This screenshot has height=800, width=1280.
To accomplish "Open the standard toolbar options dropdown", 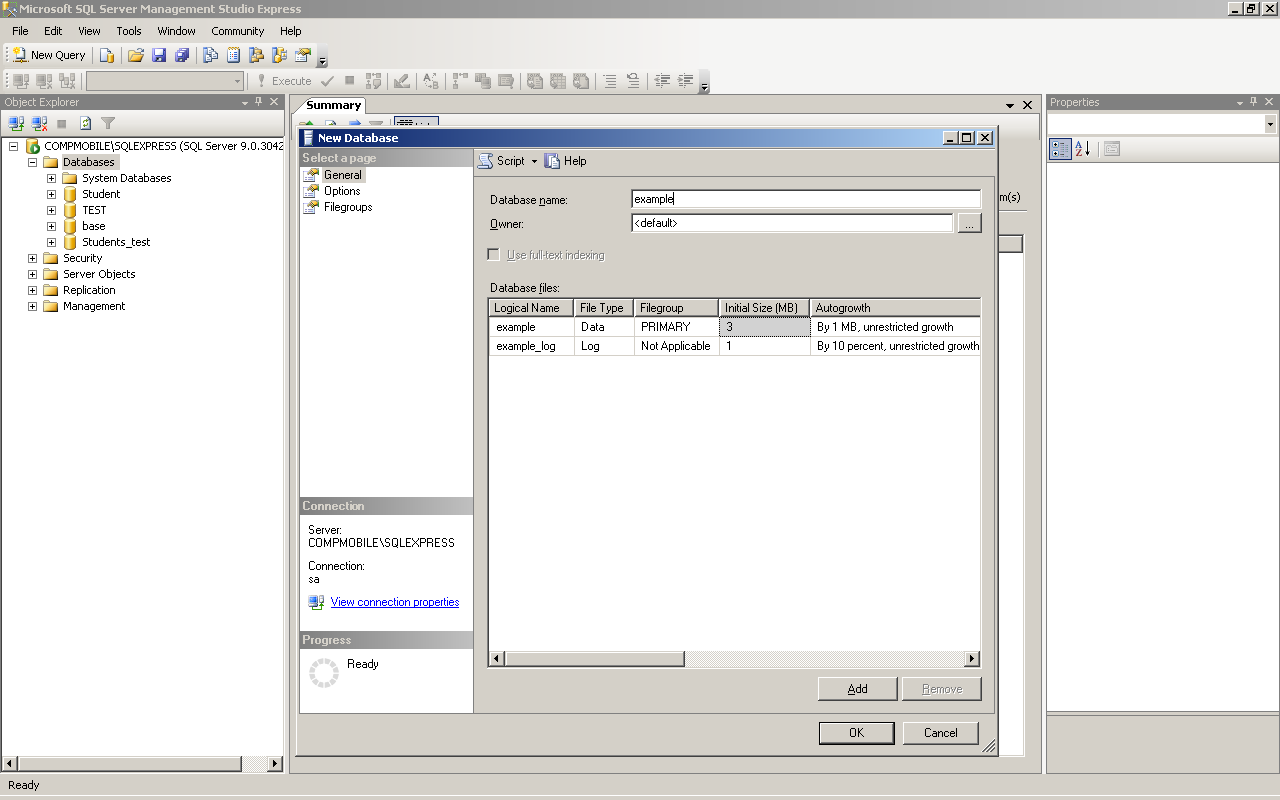I will pyautogui.click(x=322, y=60).
